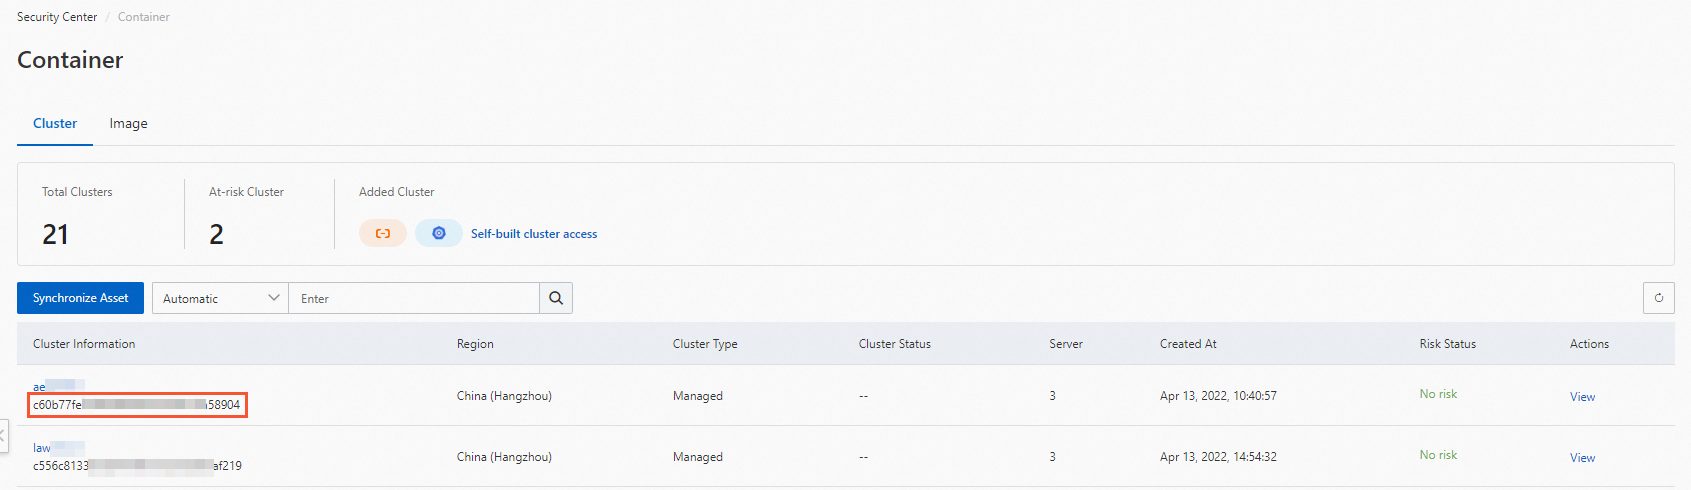1691x490 pixels.
Task: Click Apr 13, 2022, 10:40:57 timestamp
Action: point(1218,396)
